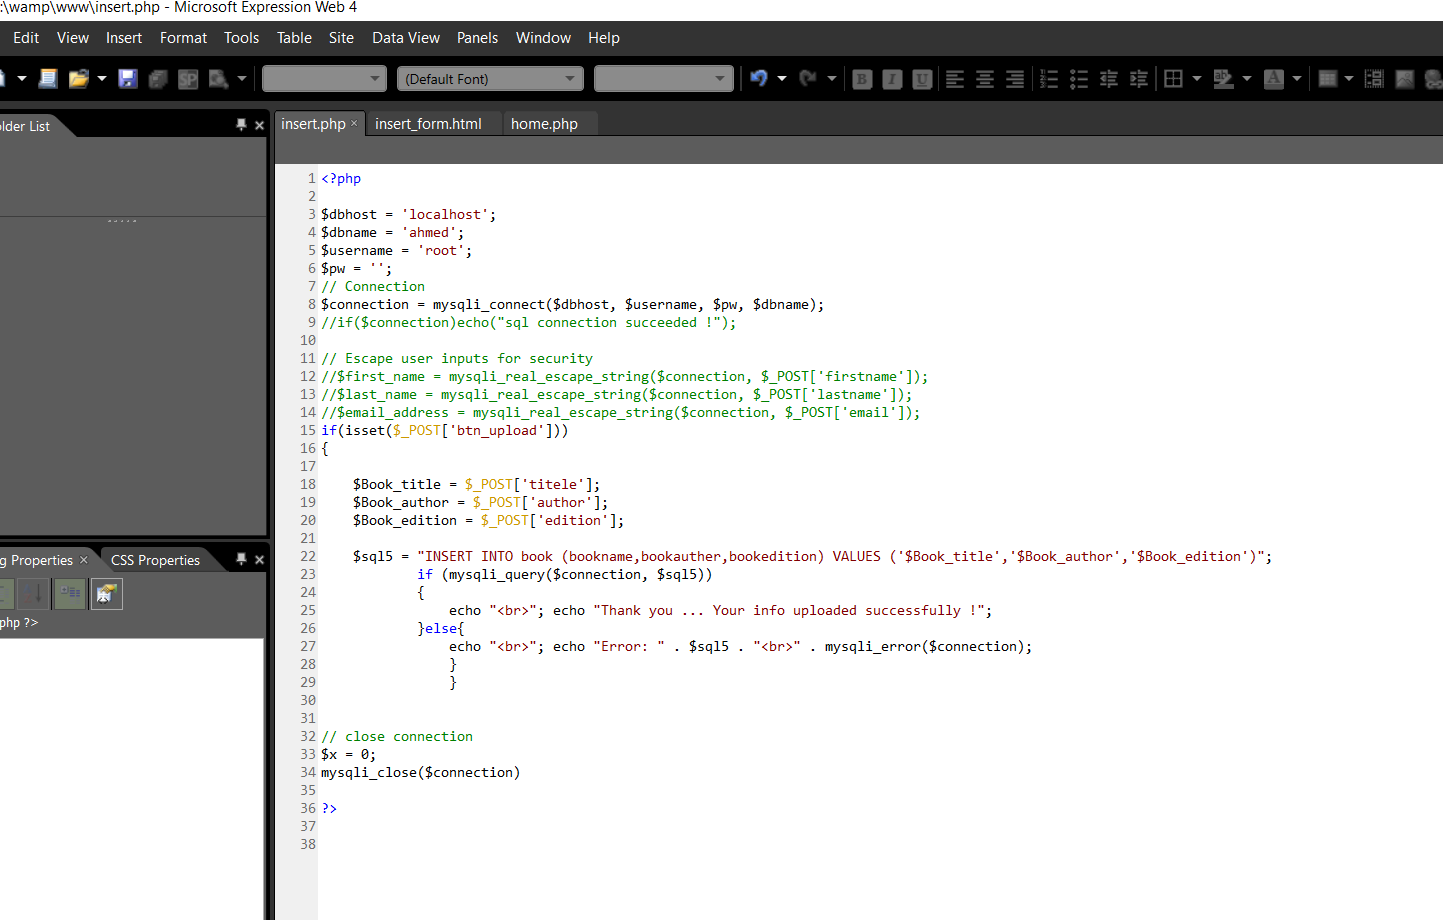Open the Style dropdown
1443x920 pixels.
[x=324, y=79]
